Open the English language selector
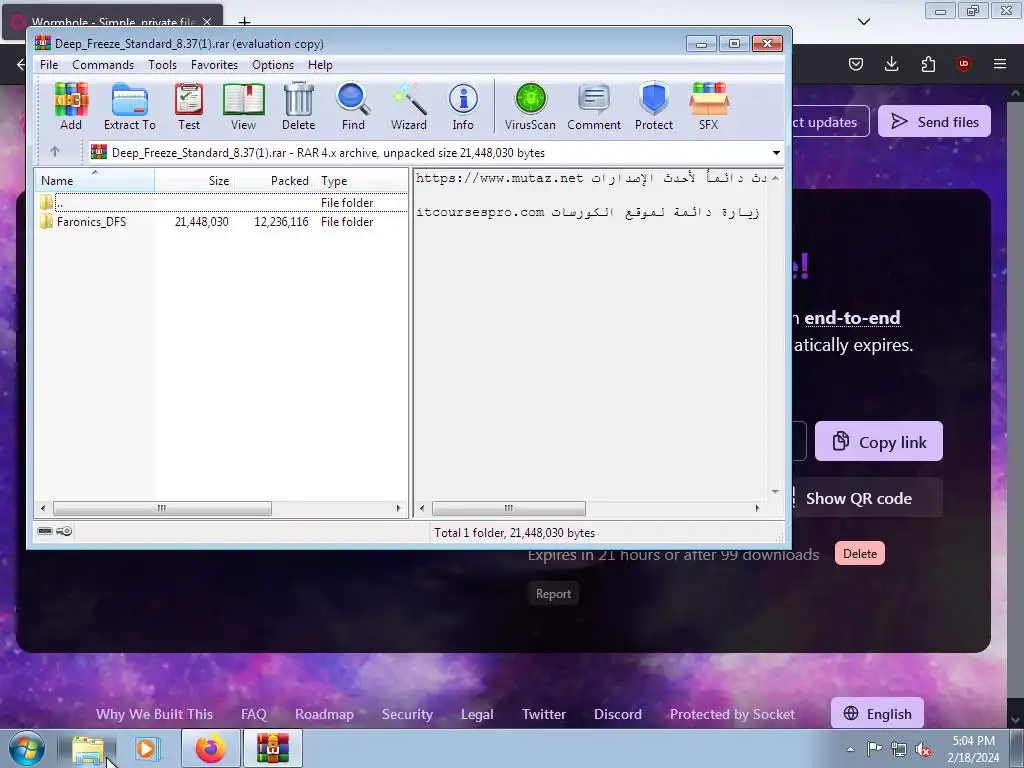This screenshot has height=768, width=1024. pos(877,714)
